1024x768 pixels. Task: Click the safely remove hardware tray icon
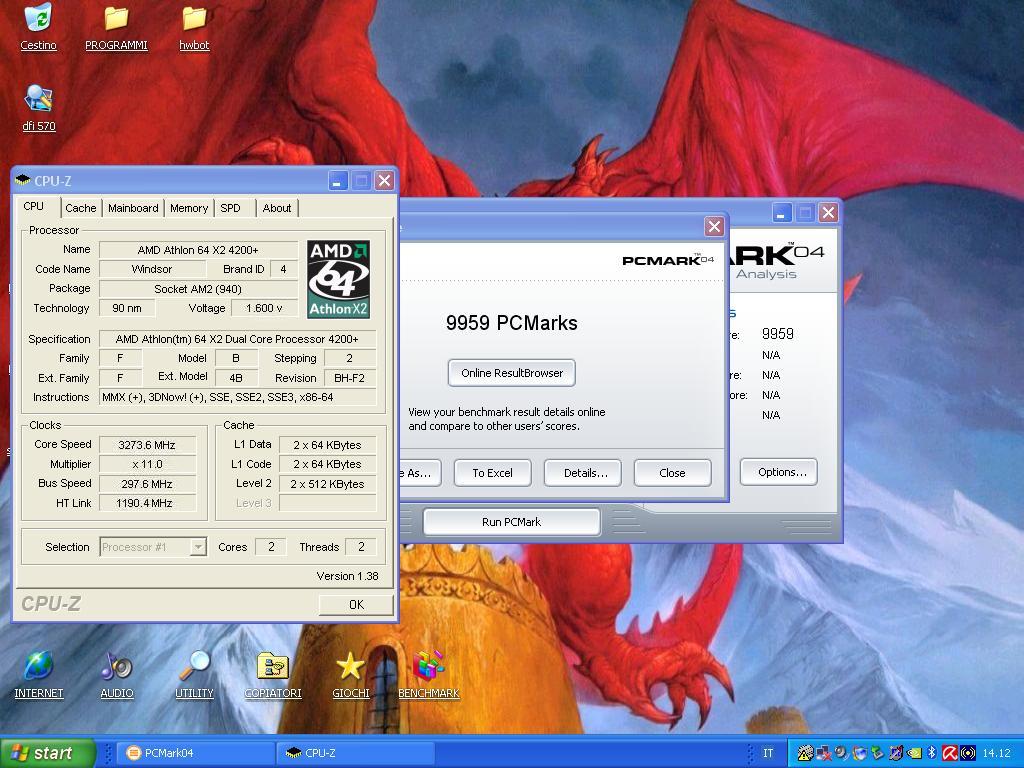tap(878, 753)
